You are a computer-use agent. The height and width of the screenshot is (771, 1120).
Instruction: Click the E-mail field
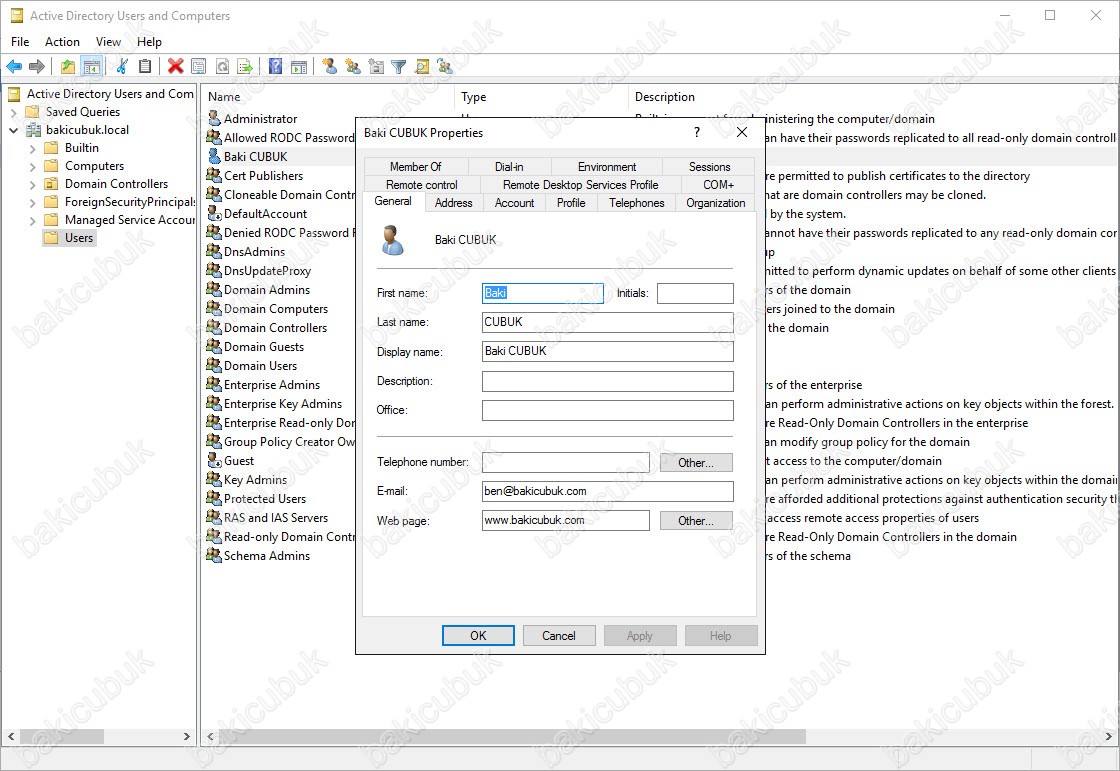608,491
